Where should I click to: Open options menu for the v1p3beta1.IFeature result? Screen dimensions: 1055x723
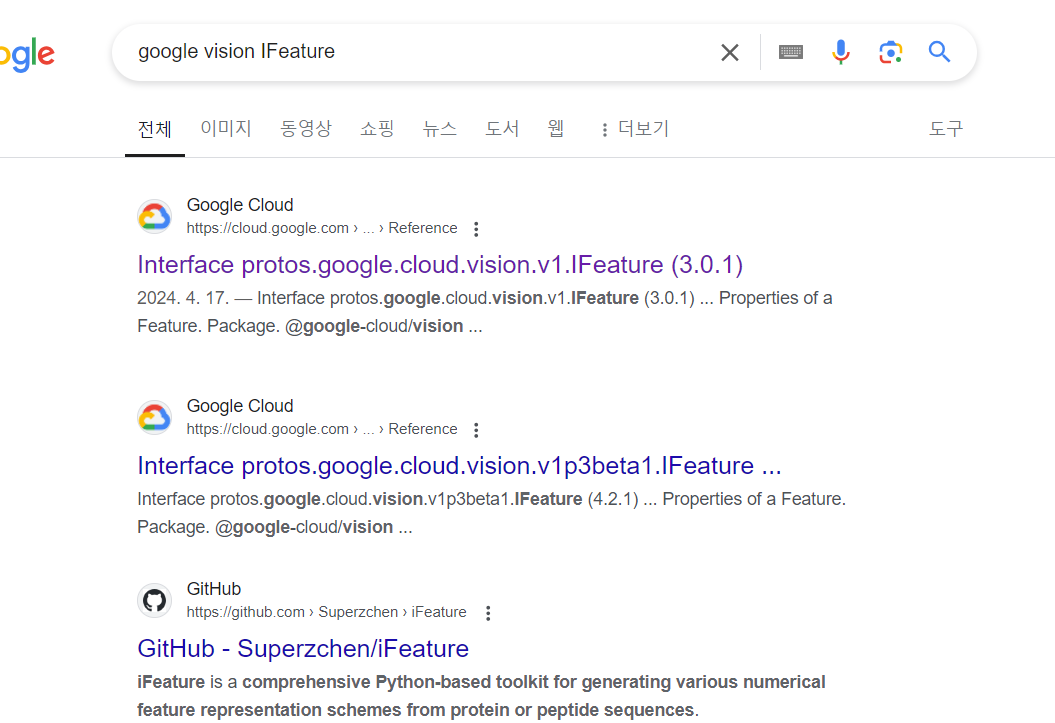[x=476, y=430]
